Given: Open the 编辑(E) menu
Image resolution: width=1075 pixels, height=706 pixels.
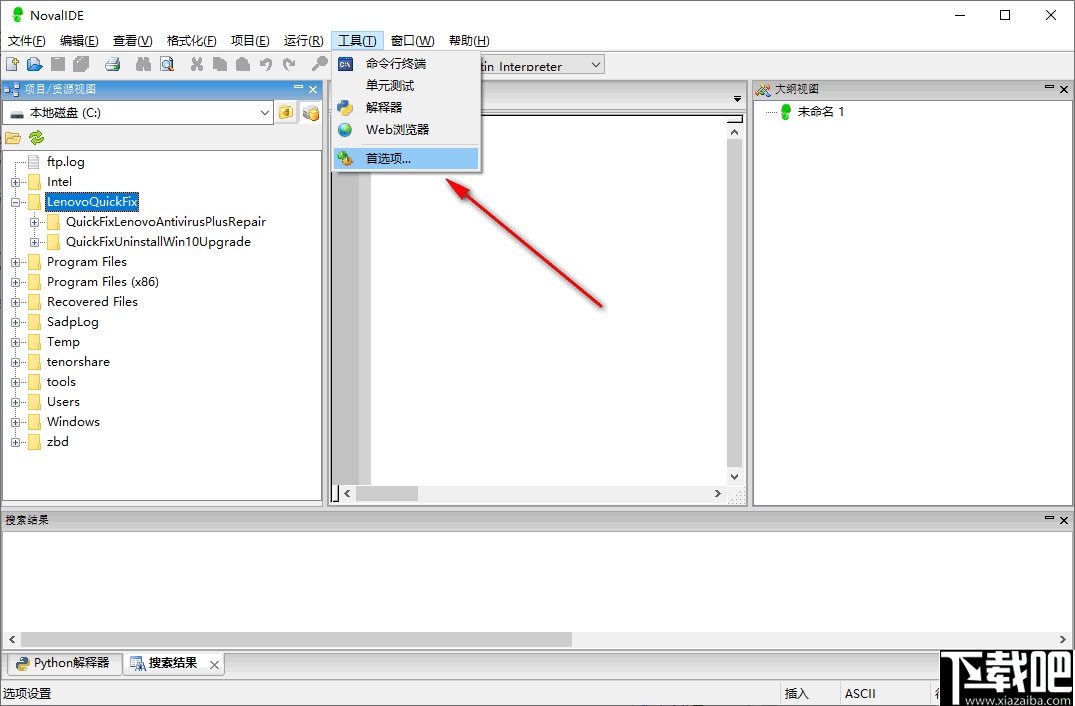Looking at the screenshot, I should coord(80,40).
